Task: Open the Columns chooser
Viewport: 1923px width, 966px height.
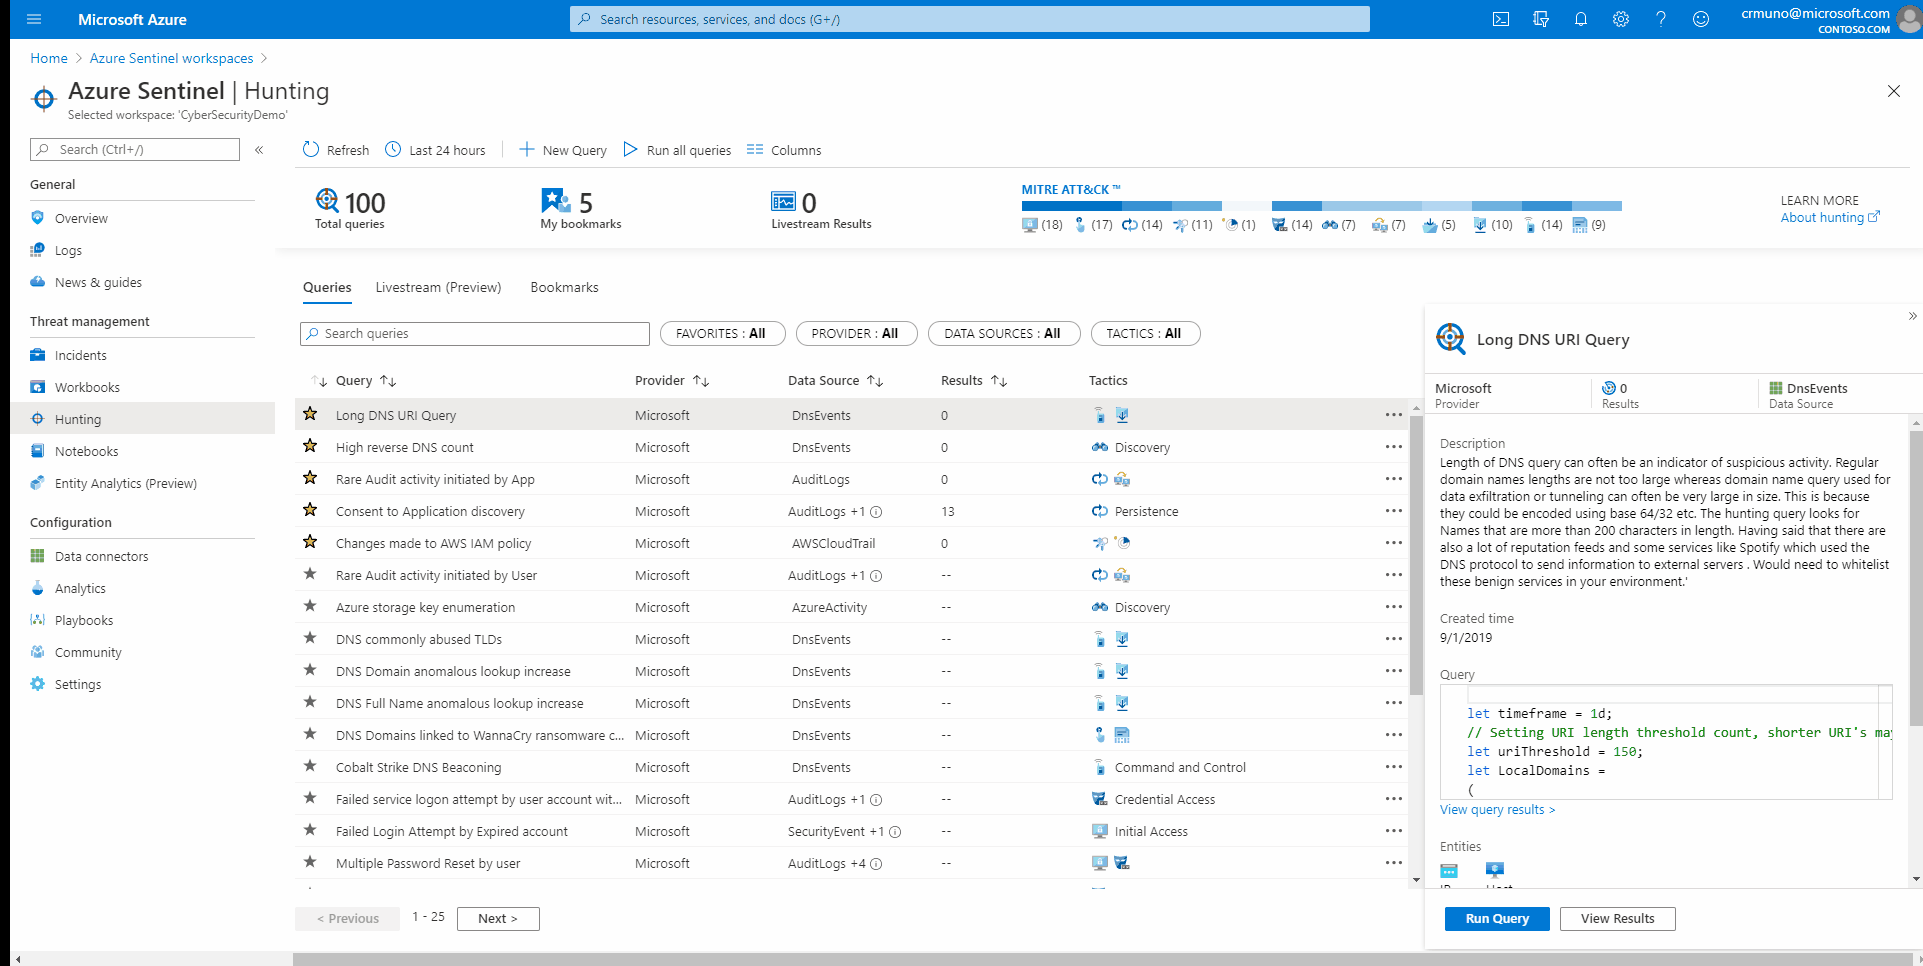Action: [x=784, y=150]
